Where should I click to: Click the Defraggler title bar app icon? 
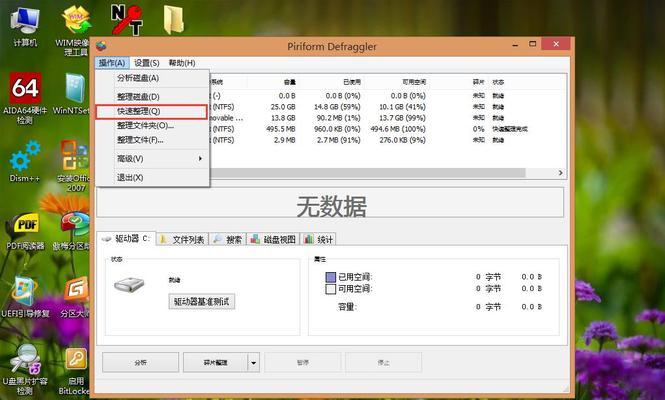coord(103,45)
